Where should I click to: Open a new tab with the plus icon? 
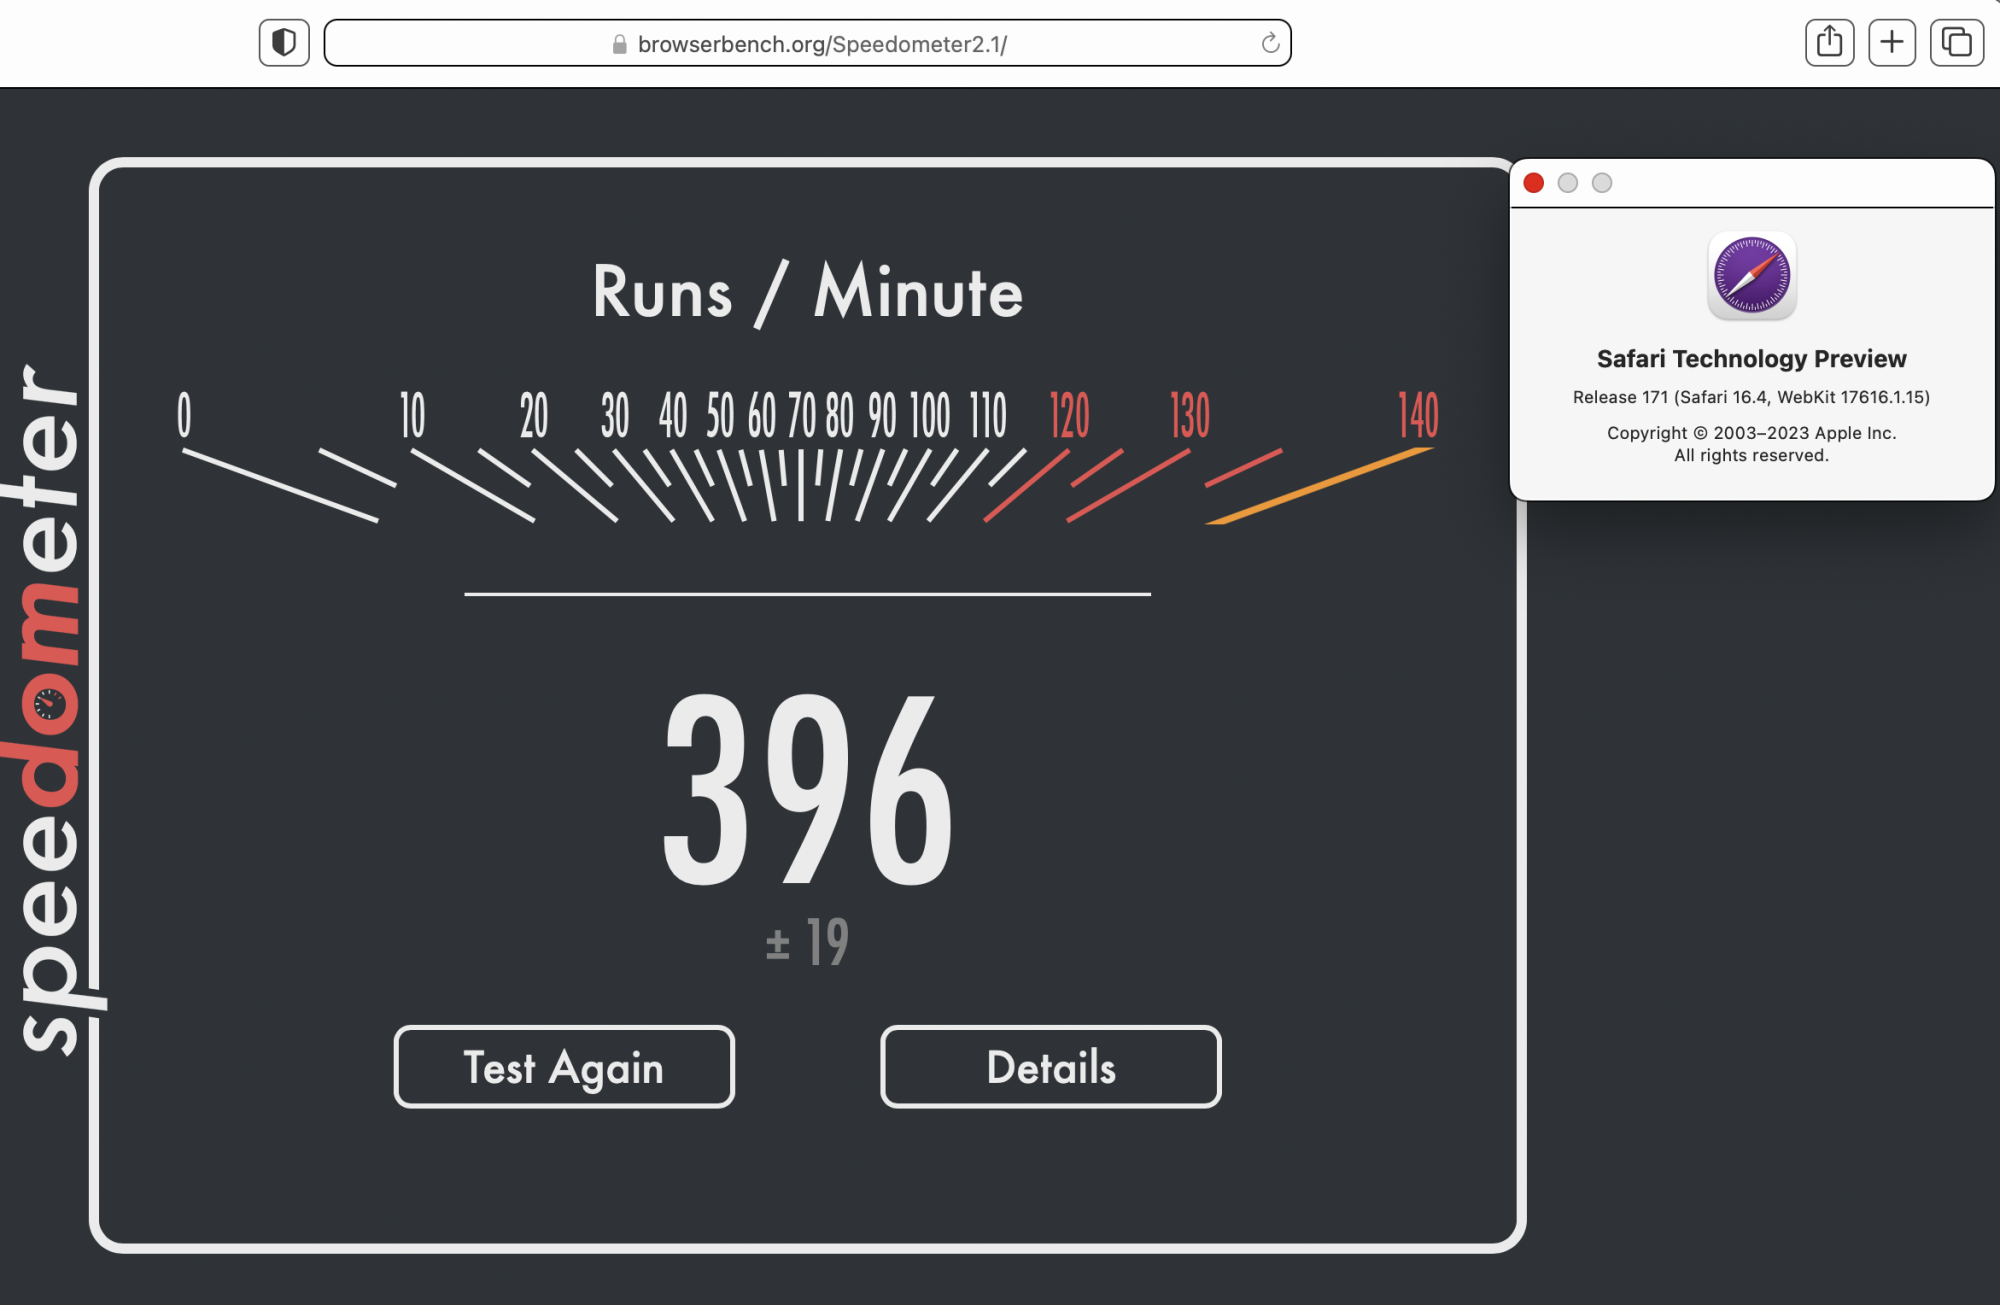tap(1891, 43)
